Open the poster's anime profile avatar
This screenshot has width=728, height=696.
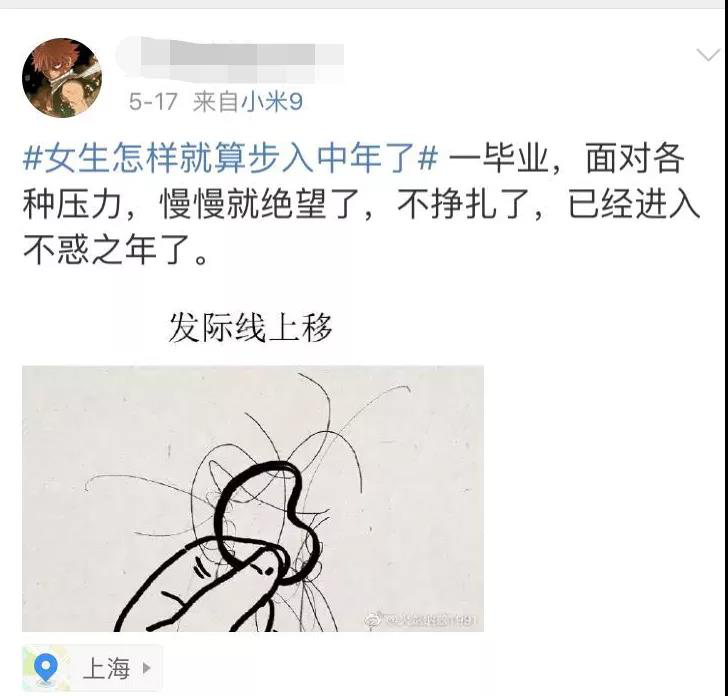62,78
